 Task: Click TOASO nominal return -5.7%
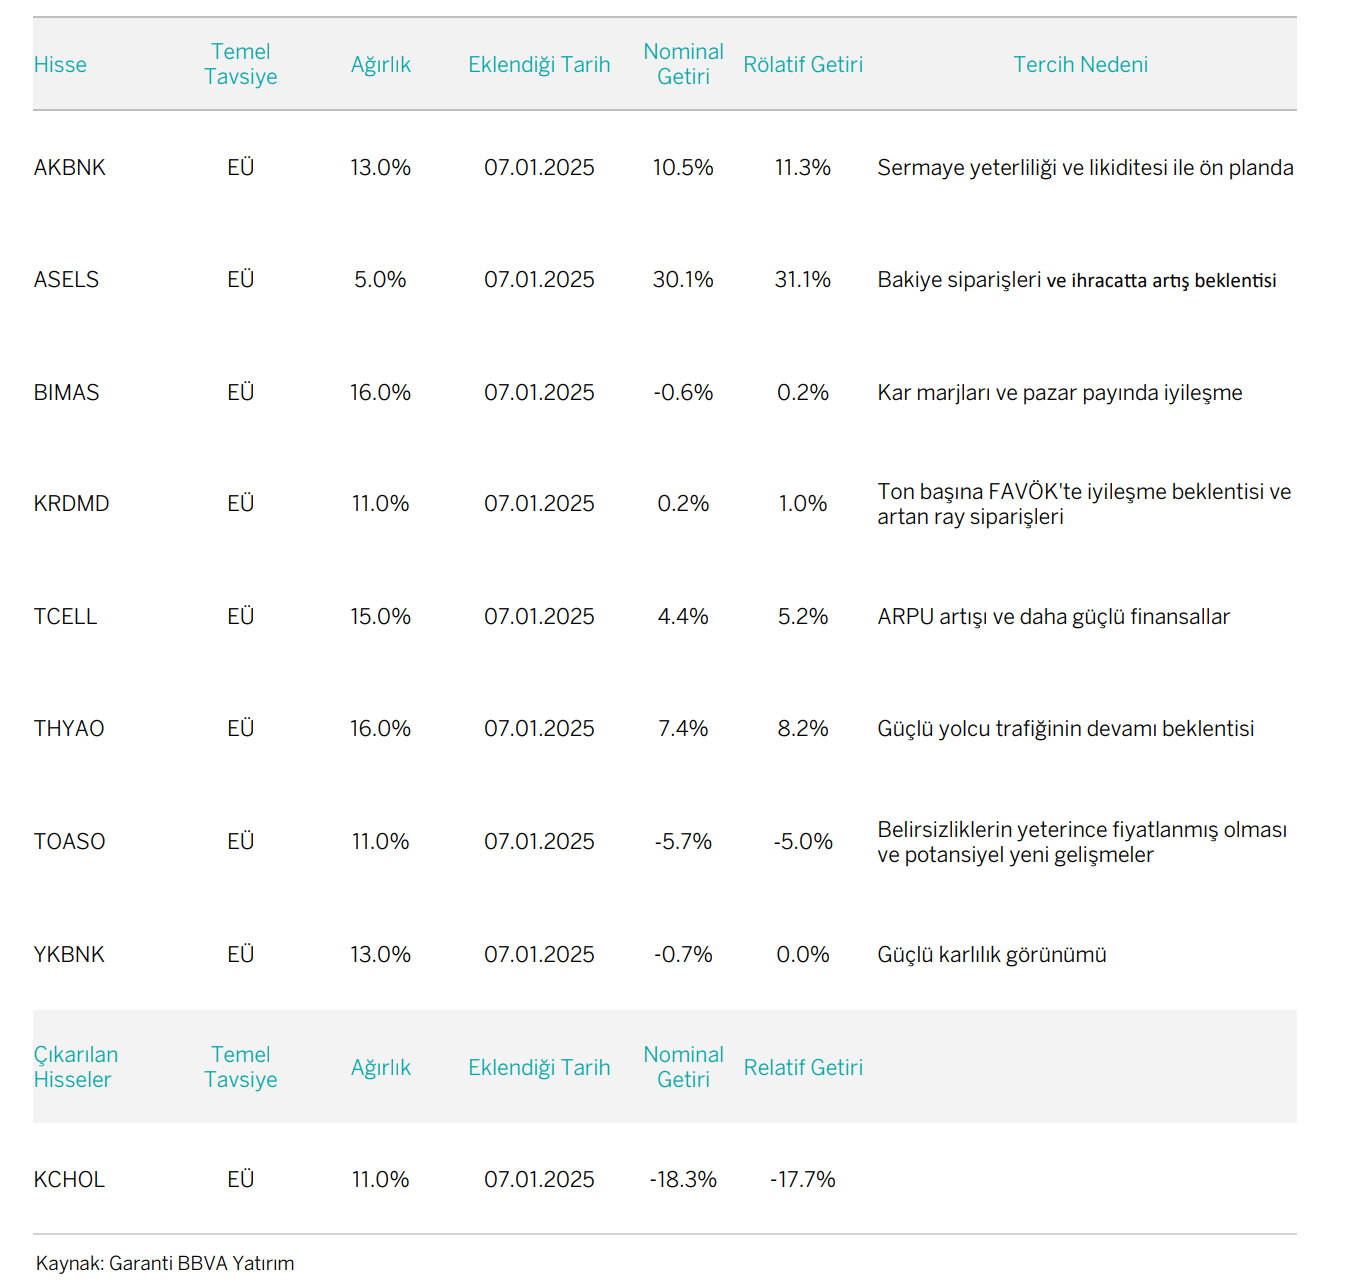[x=683, y=842]
